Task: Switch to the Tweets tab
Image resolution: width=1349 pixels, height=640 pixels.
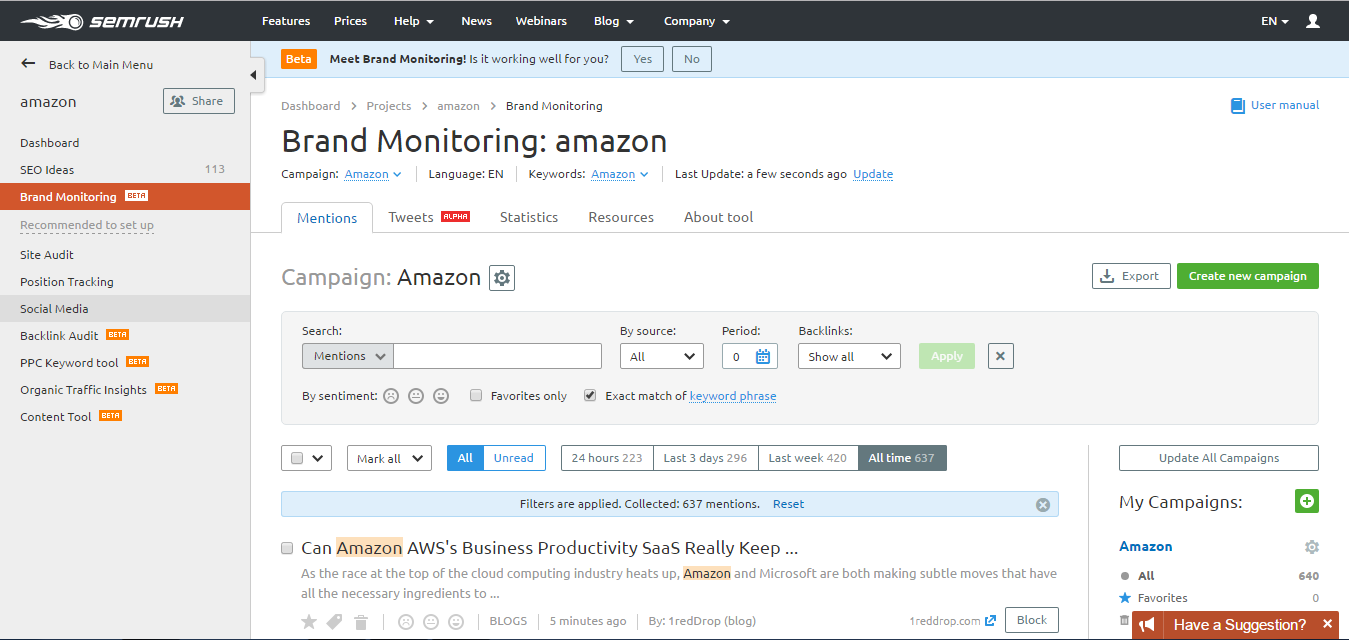Action: [428, 217]
